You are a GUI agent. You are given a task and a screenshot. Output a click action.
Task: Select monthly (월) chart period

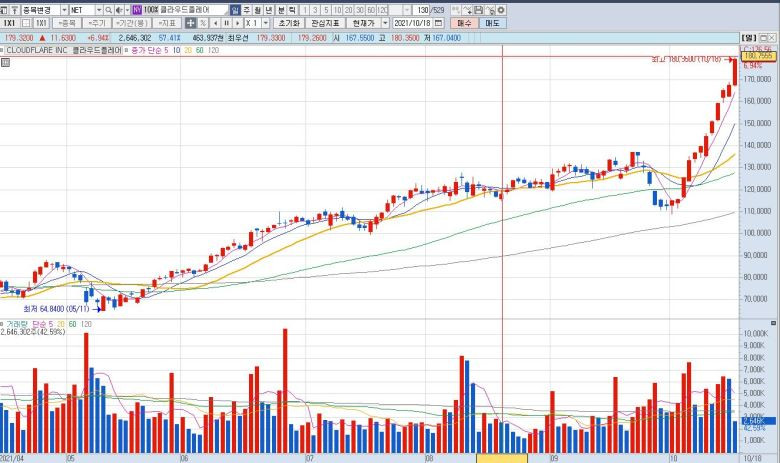(258, 10)
